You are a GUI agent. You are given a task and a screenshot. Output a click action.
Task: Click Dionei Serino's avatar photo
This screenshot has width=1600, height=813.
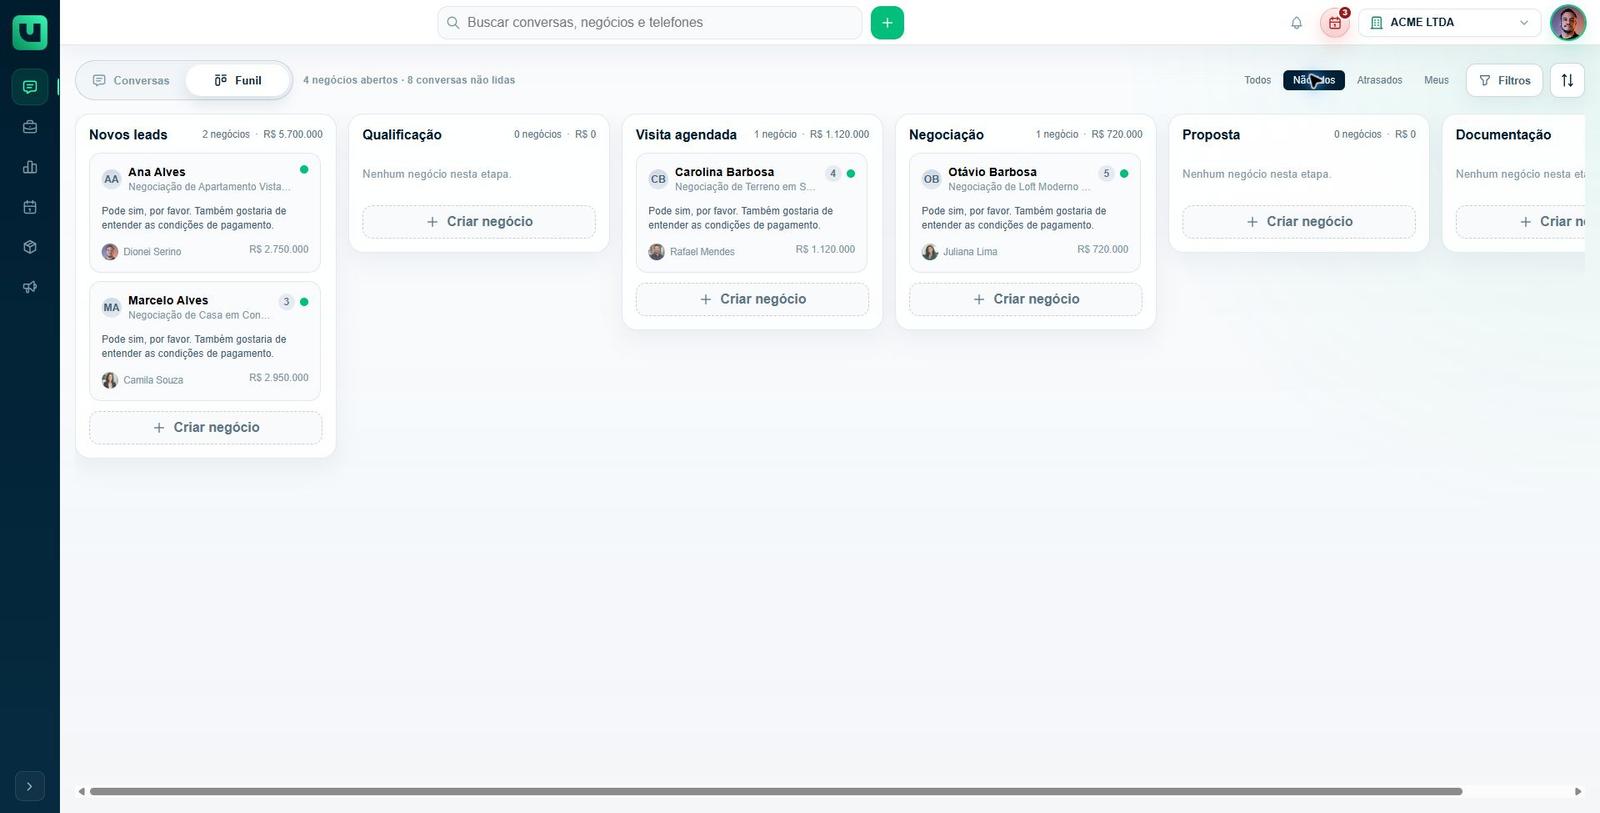click(110, 252)
